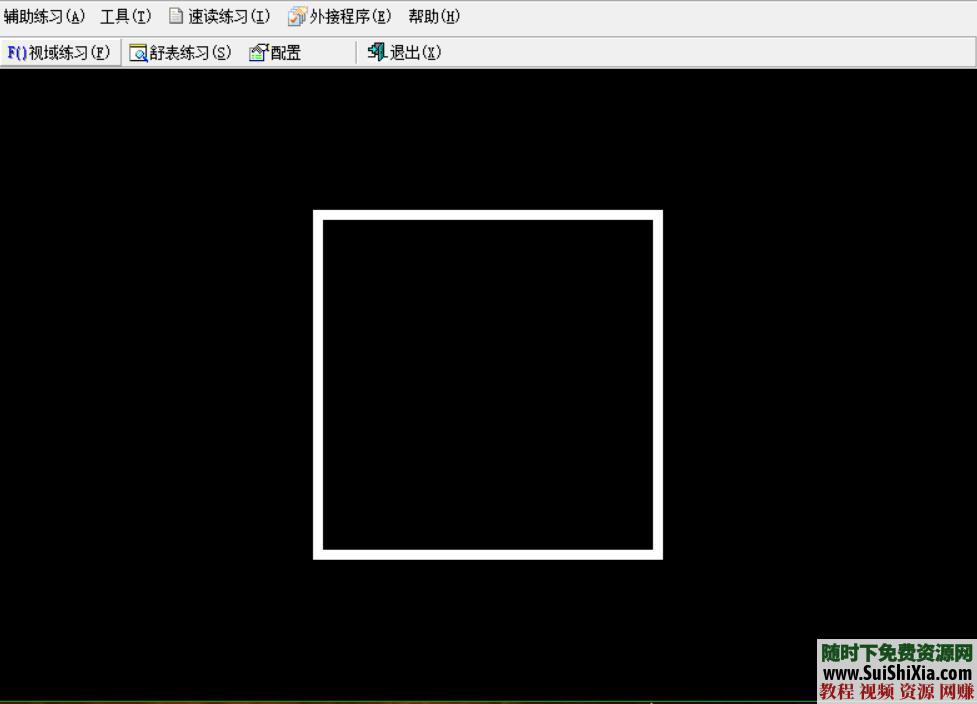977x704 pixels.
Task: Click the red 教程 视频 资源 网赚 text
Action: (897, 692)
